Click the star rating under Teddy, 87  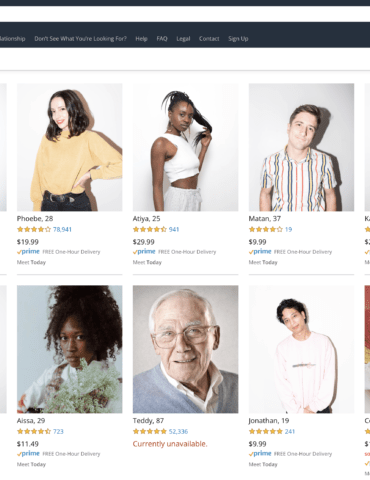[150, 431]
